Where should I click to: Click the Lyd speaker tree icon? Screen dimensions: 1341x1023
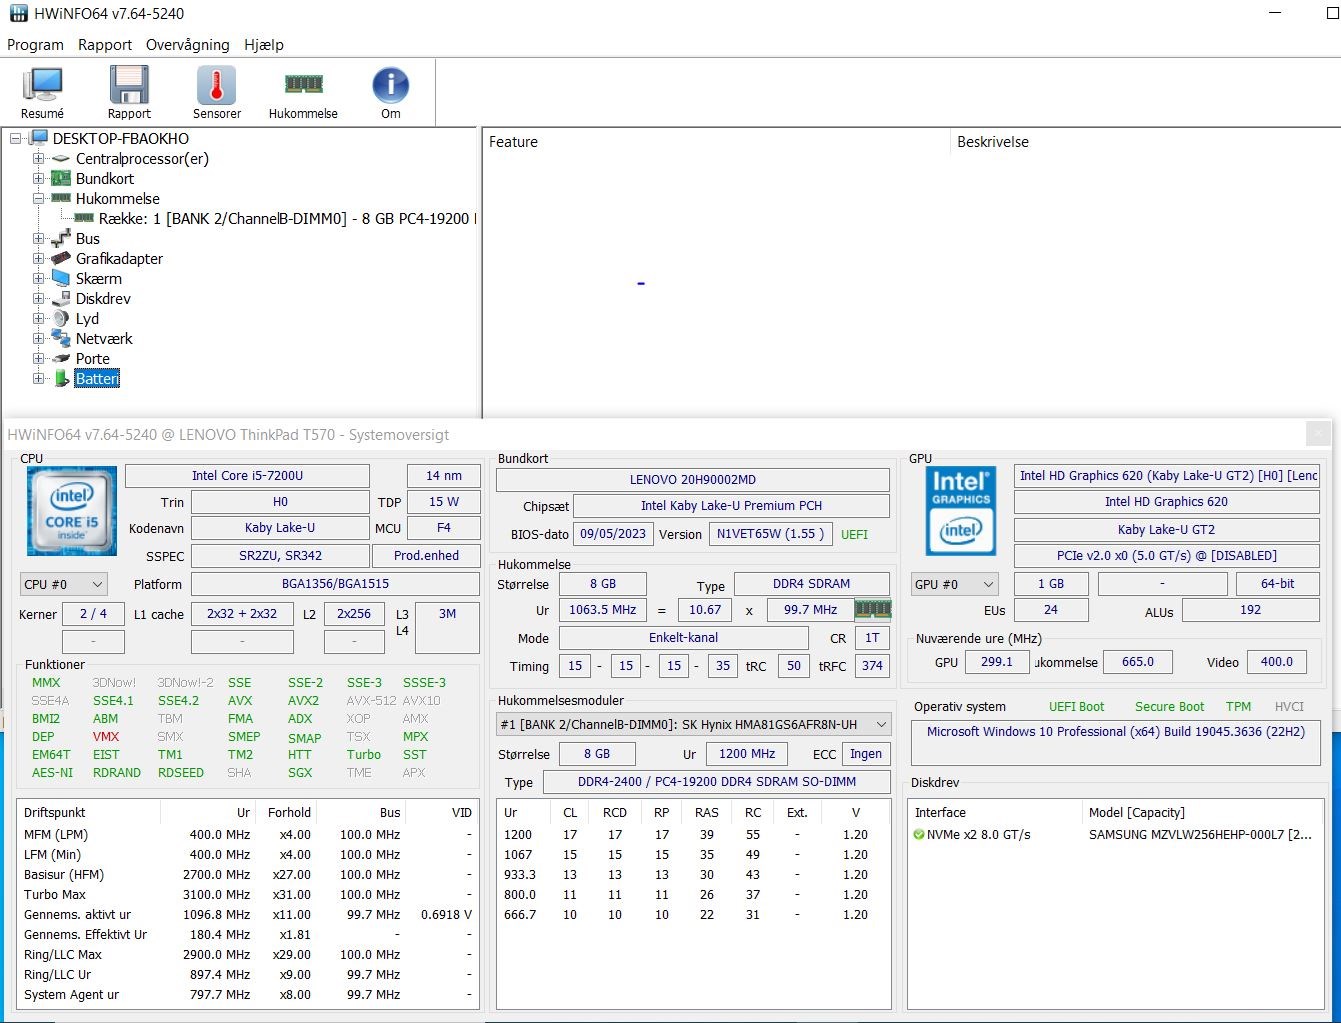[x=60, y=318]
